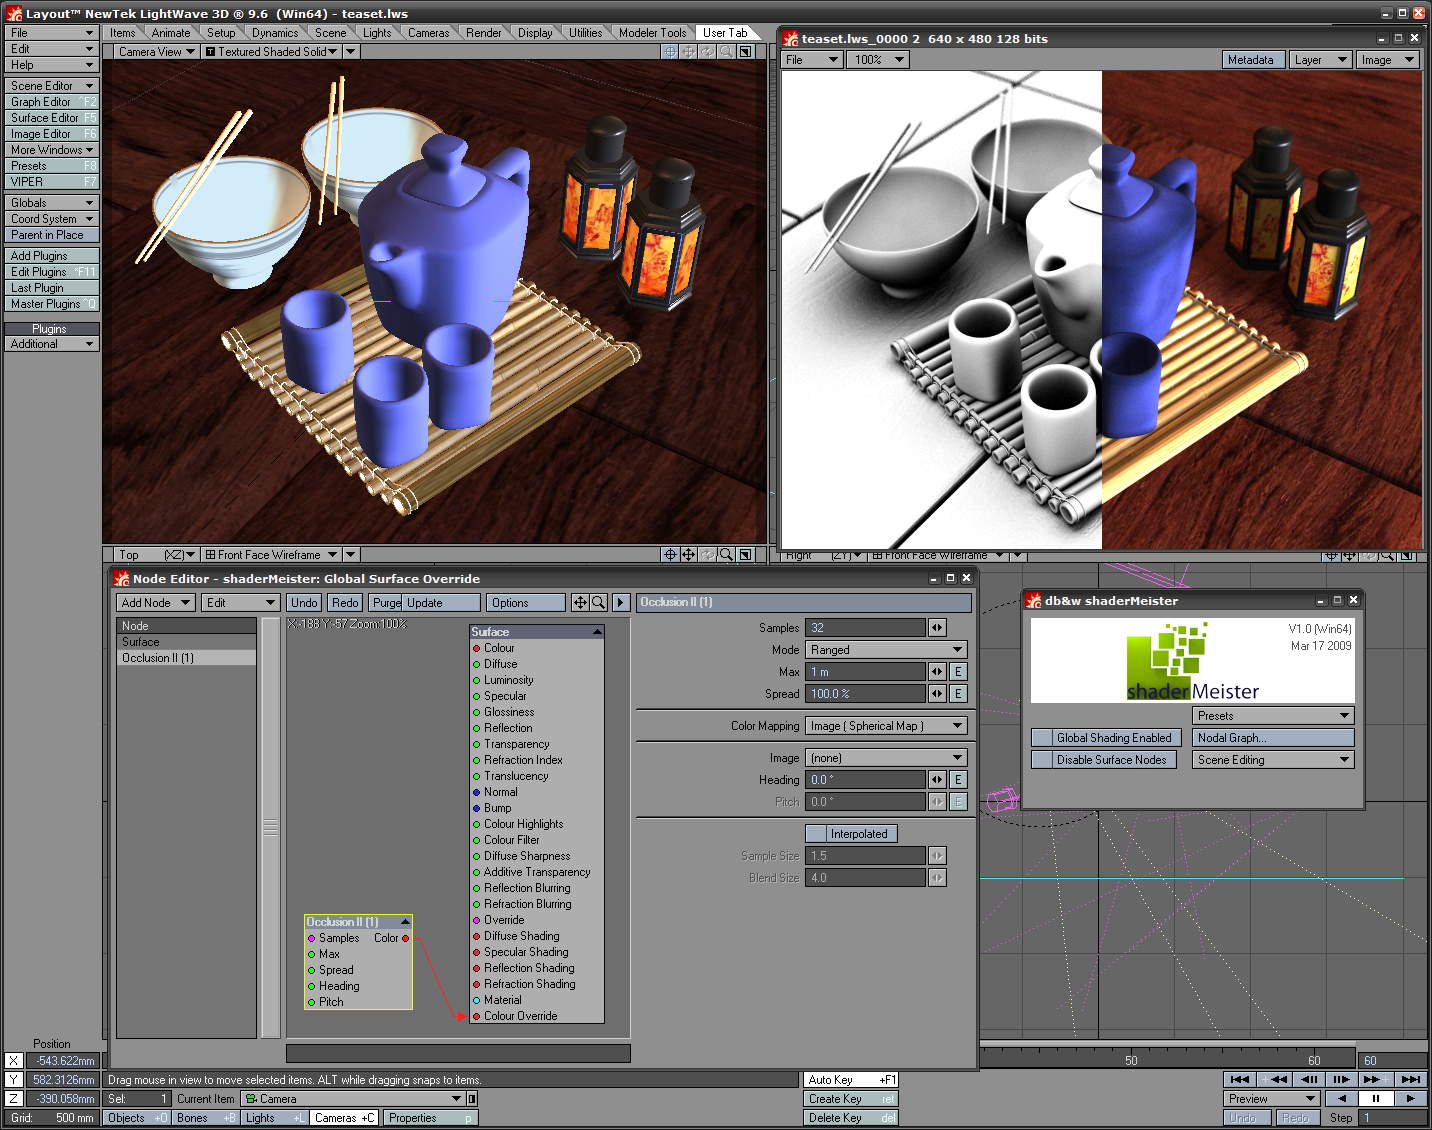Play the animation forward
1432x1130 pixels.
click(x=1410, y=1098)
